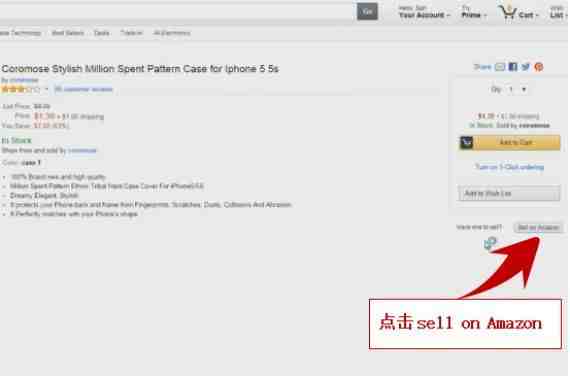The image size is (570, 377).
Task: Share via email icon
Action: pyautogui.click(x=500, y=67)
